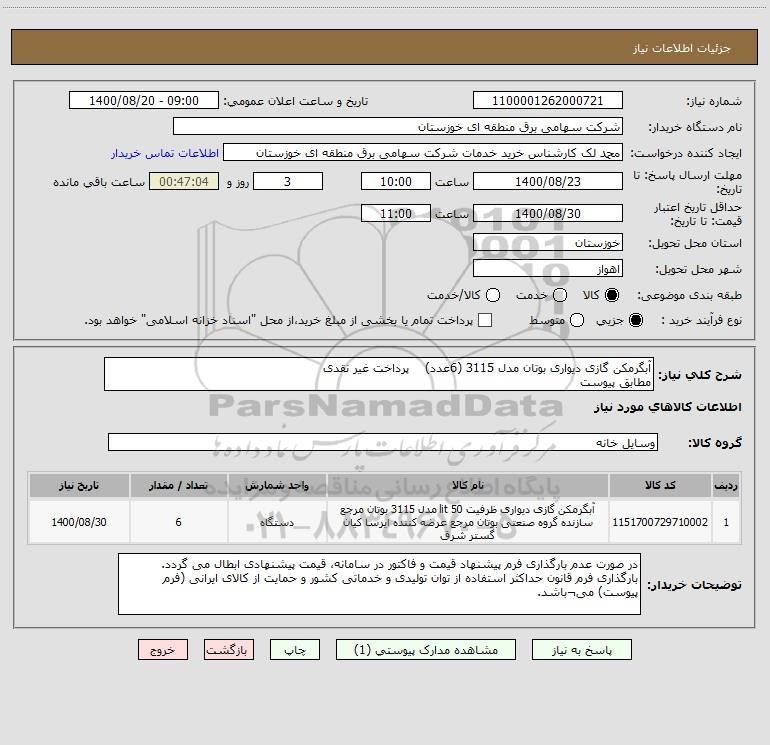Screen dimensions: 770x745
Task: Click the واحد شمارش column header
Action: click(277, 485)
